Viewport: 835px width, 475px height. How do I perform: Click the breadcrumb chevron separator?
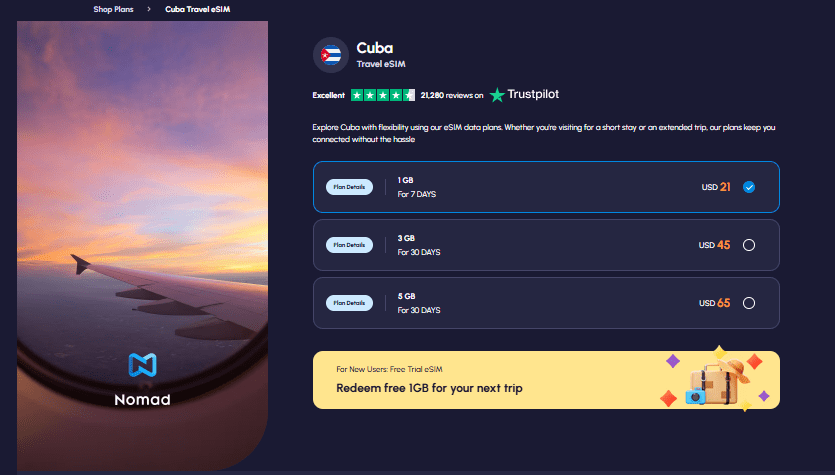click(x=149, y=8)
